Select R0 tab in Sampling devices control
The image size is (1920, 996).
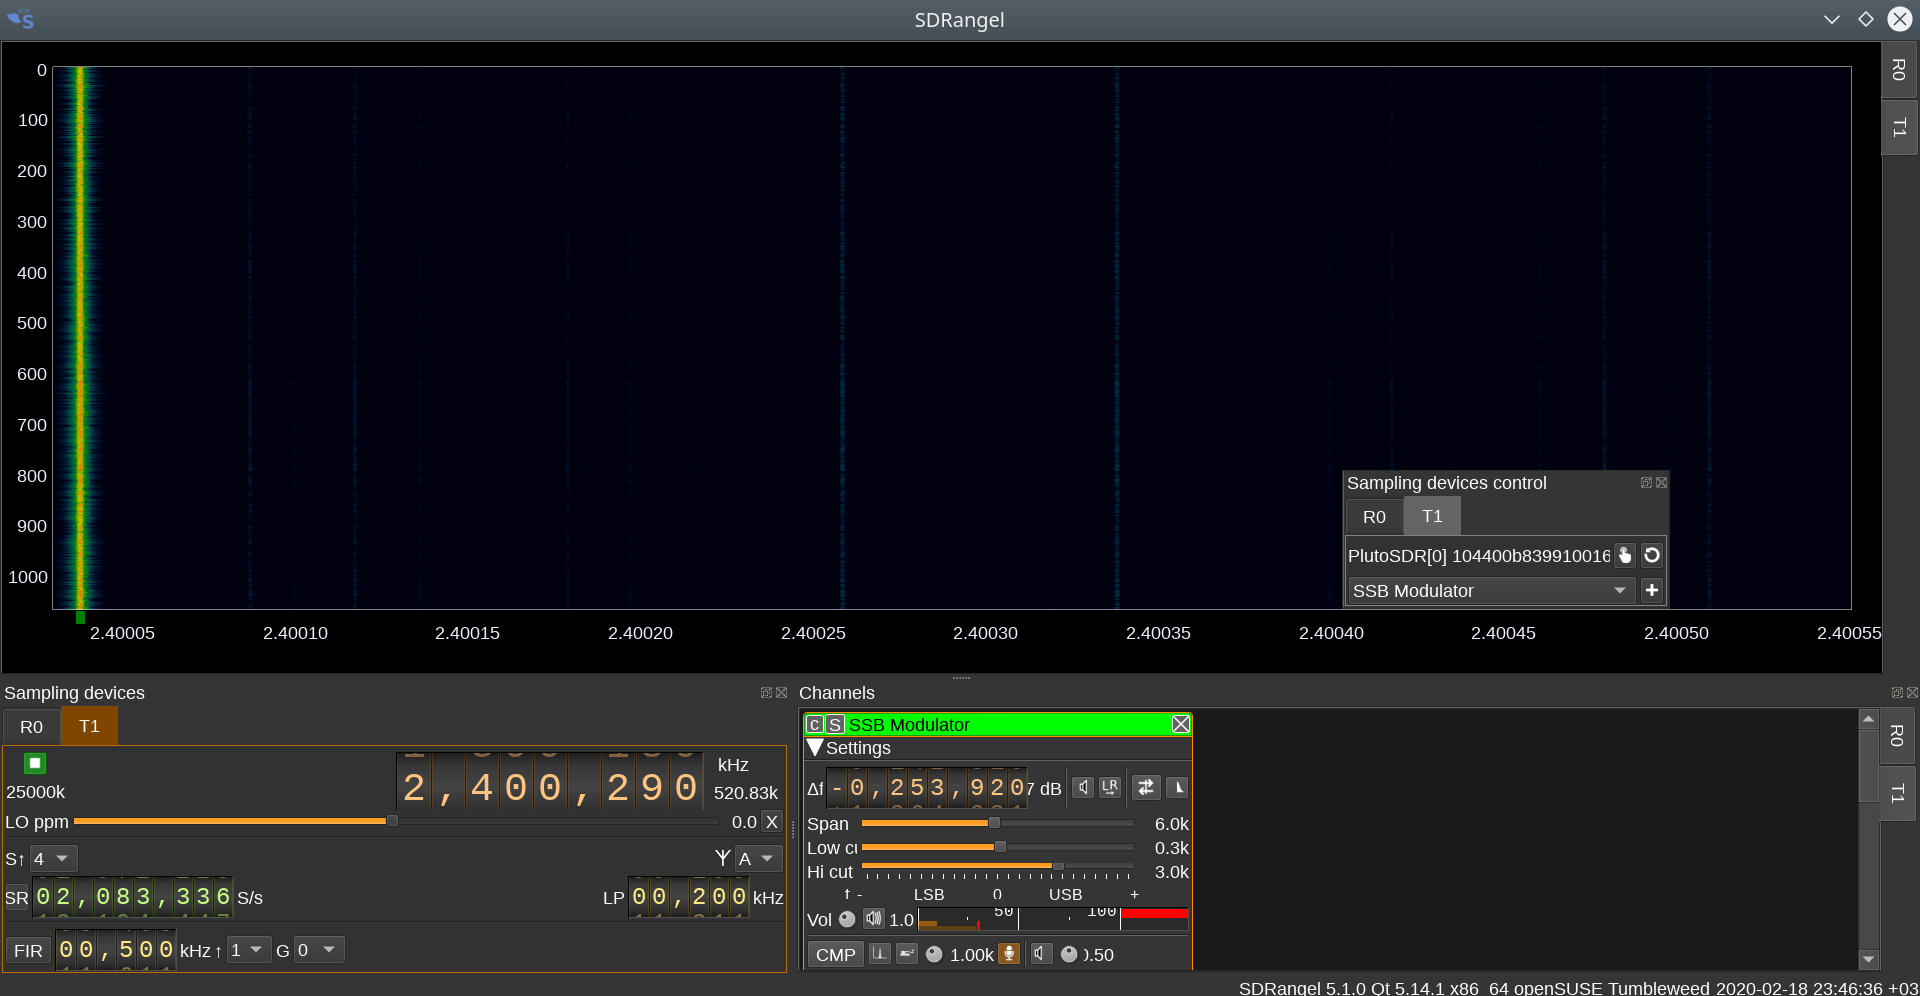[x=1374, y=517]
